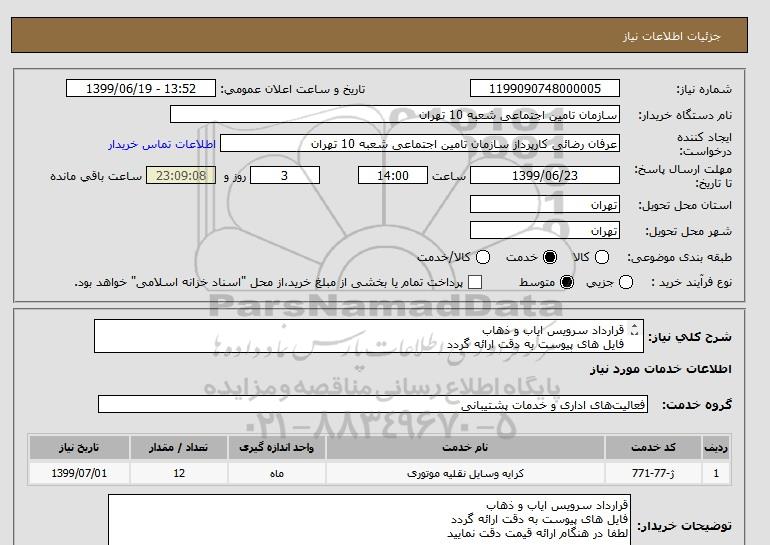Click the remaining days field showing 3

285,175
